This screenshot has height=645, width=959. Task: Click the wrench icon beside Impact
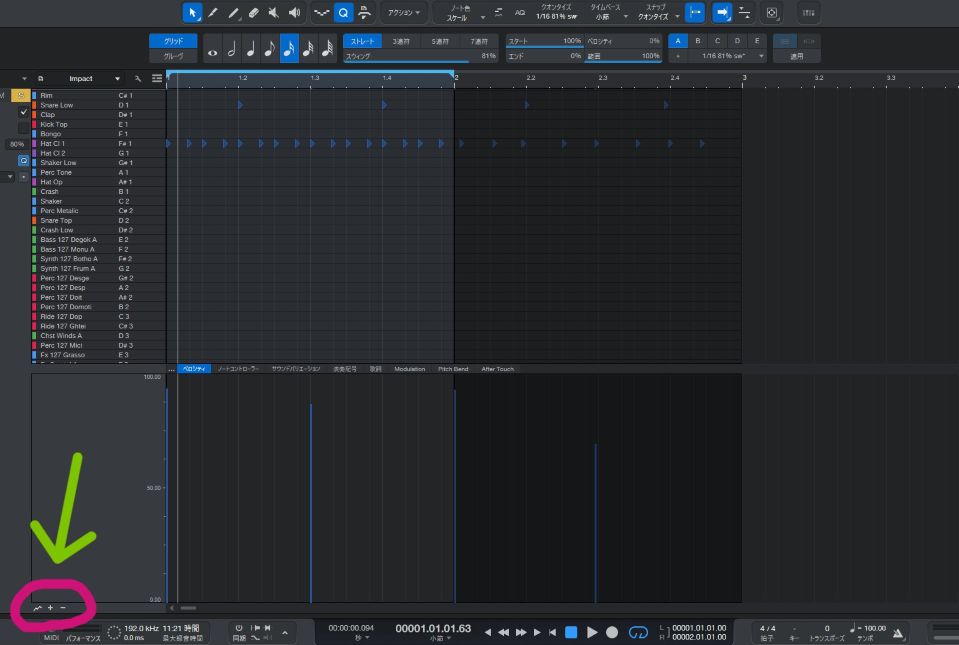137,78
